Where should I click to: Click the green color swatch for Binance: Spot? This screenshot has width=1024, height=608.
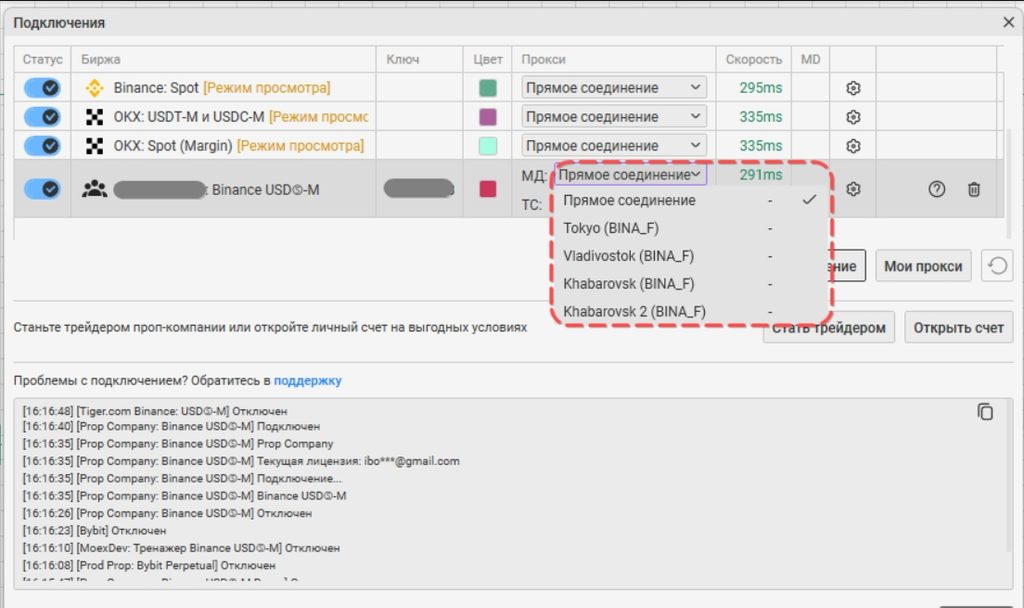point(488,88)
